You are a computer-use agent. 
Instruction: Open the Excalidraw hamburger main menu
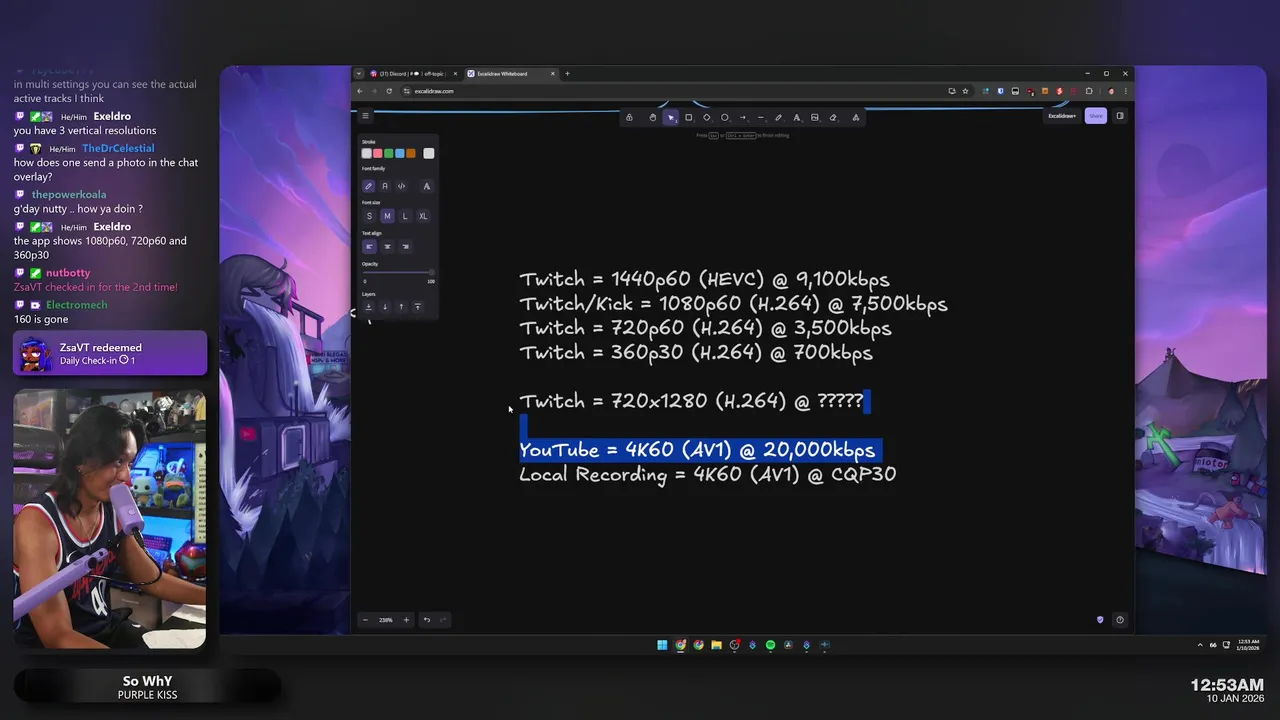[365, 116]
